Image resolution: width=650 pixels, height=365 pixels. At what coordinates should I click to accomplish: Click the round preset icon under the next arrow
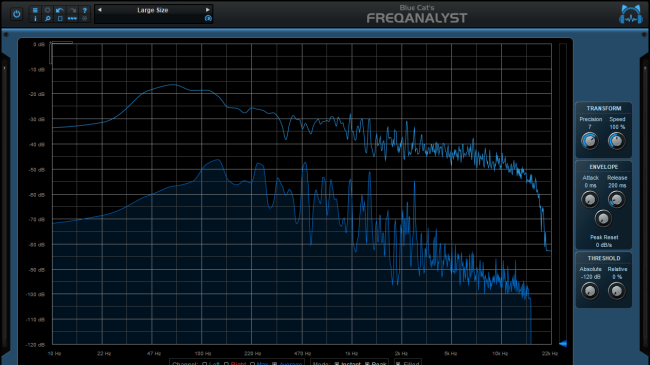208,18
